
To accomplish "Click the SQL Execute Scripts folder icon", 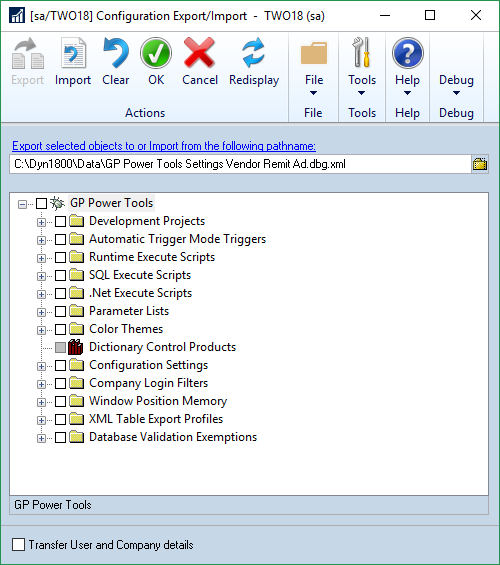I will click(x=76, y=275).
